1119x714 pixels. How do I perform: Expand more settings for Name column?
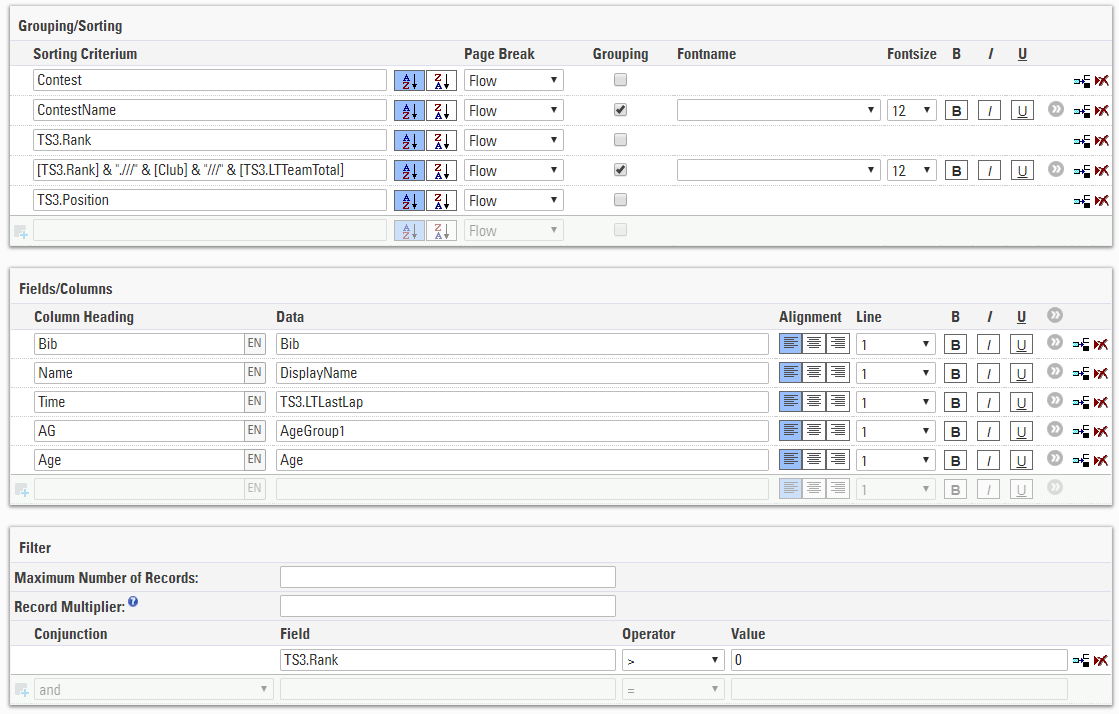pos(1054,372)
